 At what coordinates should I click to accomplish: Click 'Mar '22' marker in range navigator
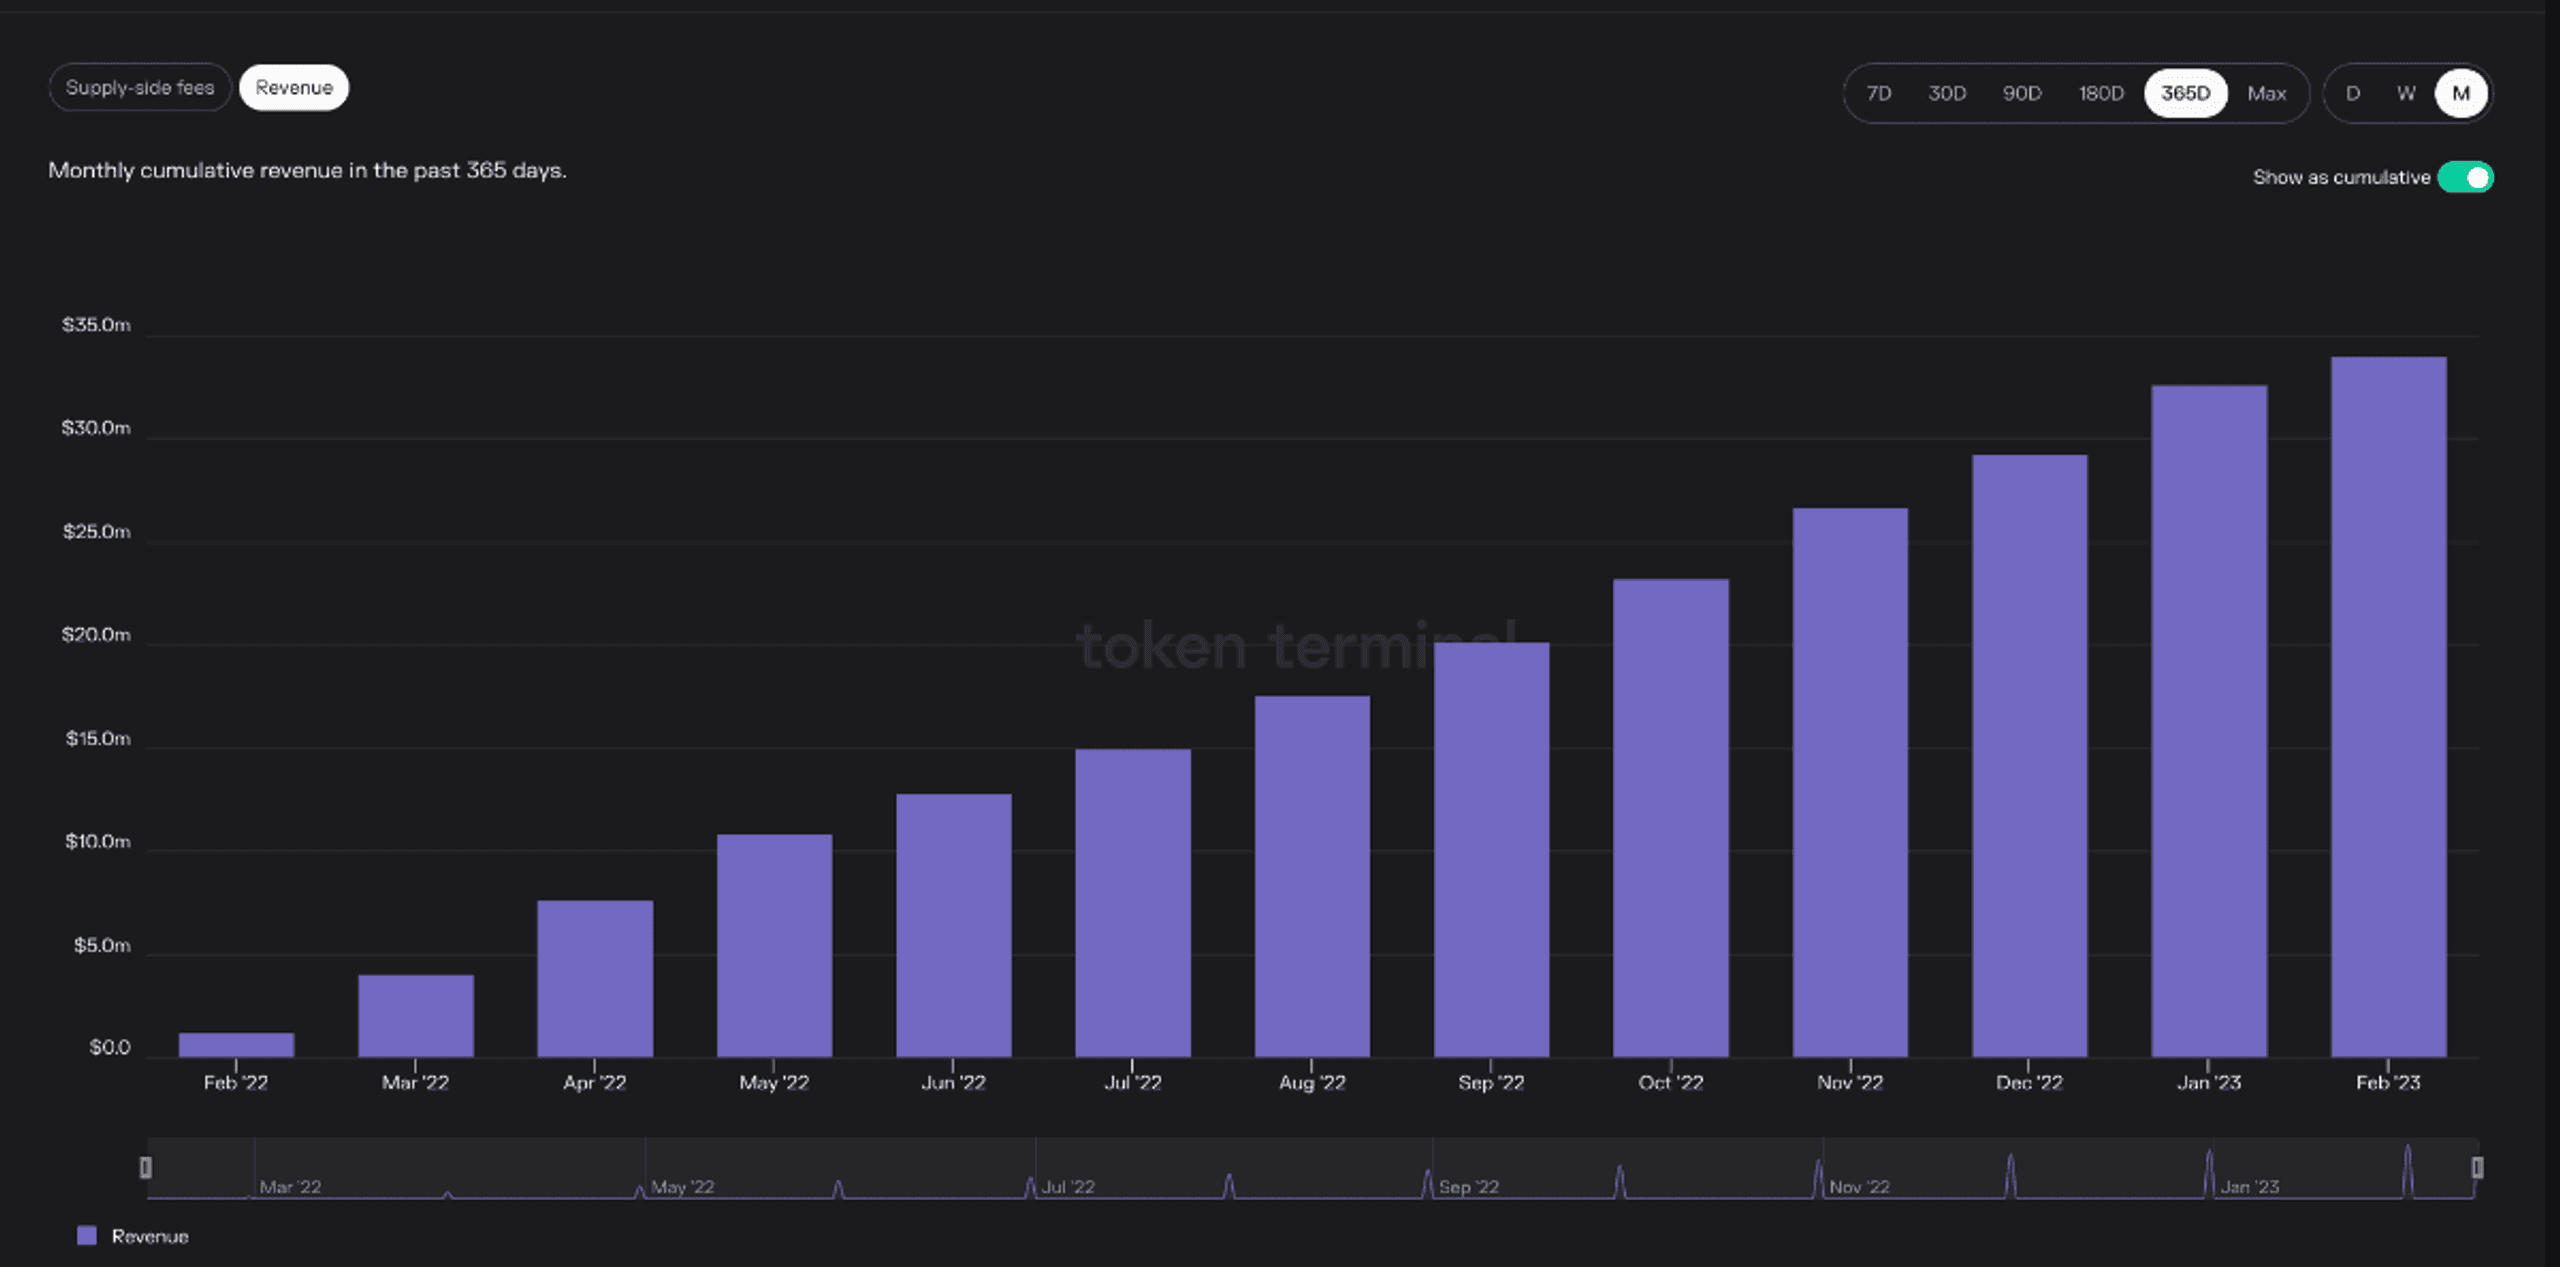pyautogui.click(x=291, y=1187)
